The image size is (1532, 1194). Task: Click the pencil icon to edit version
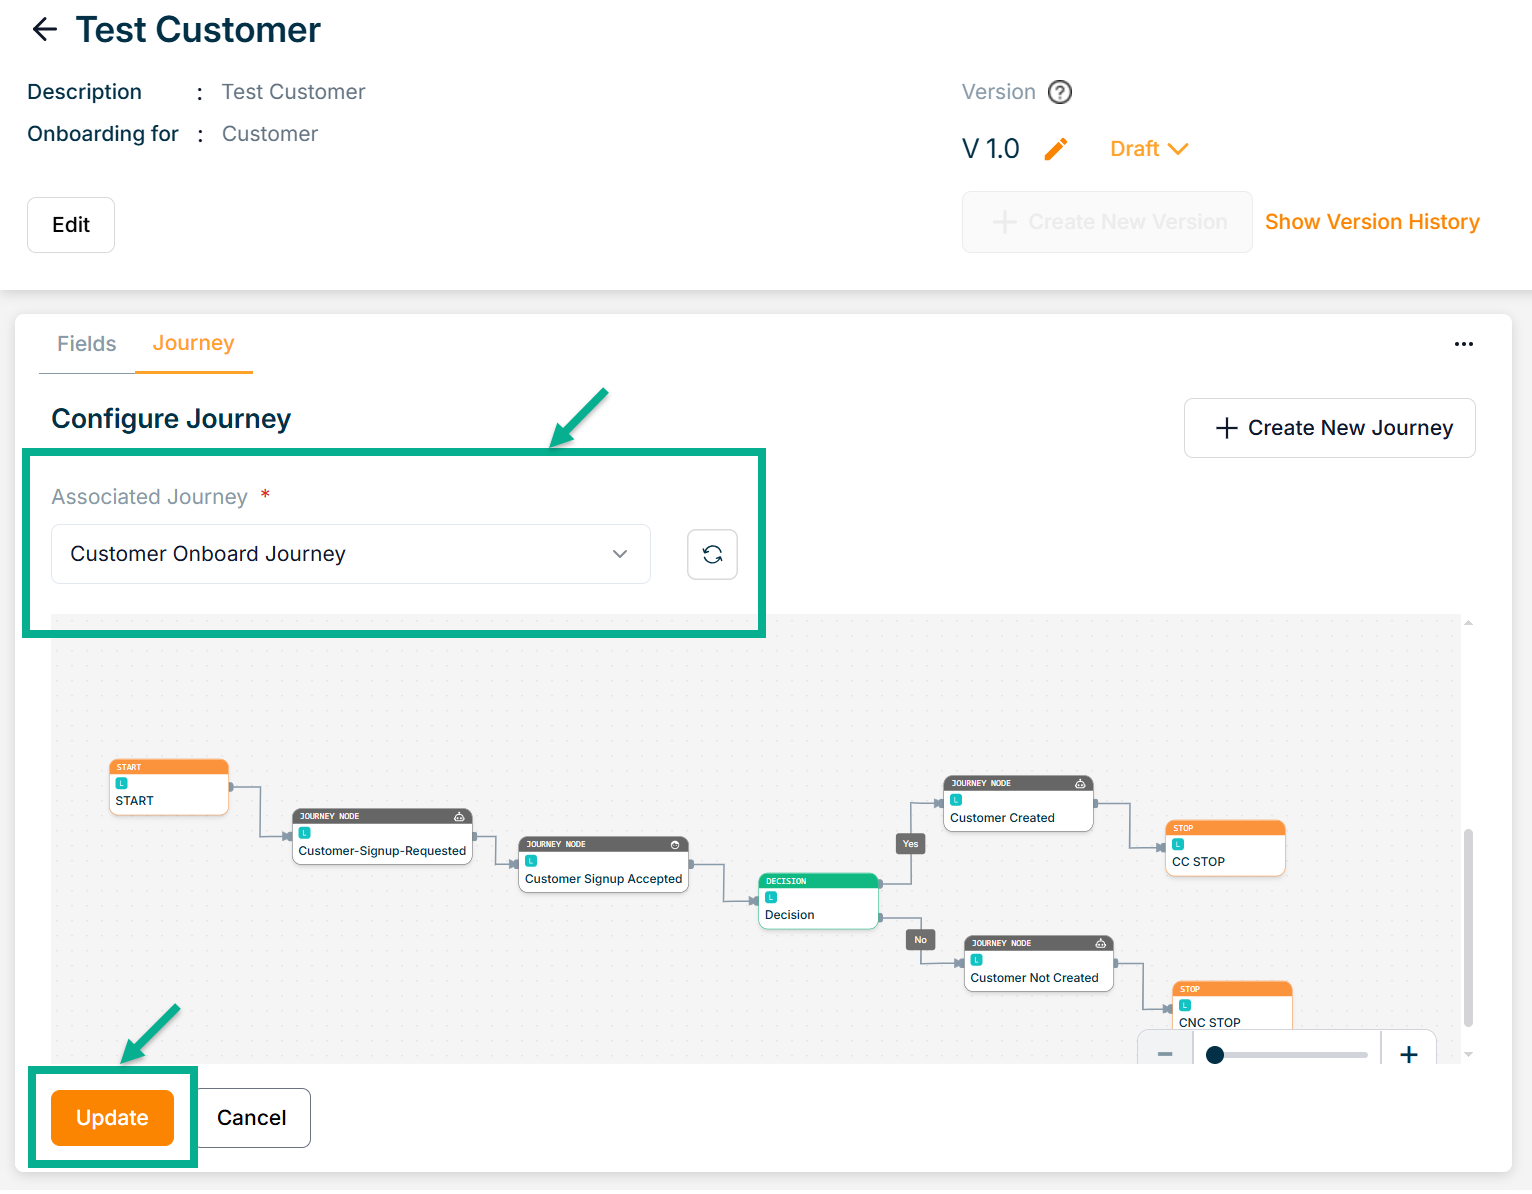point(1056,149)
